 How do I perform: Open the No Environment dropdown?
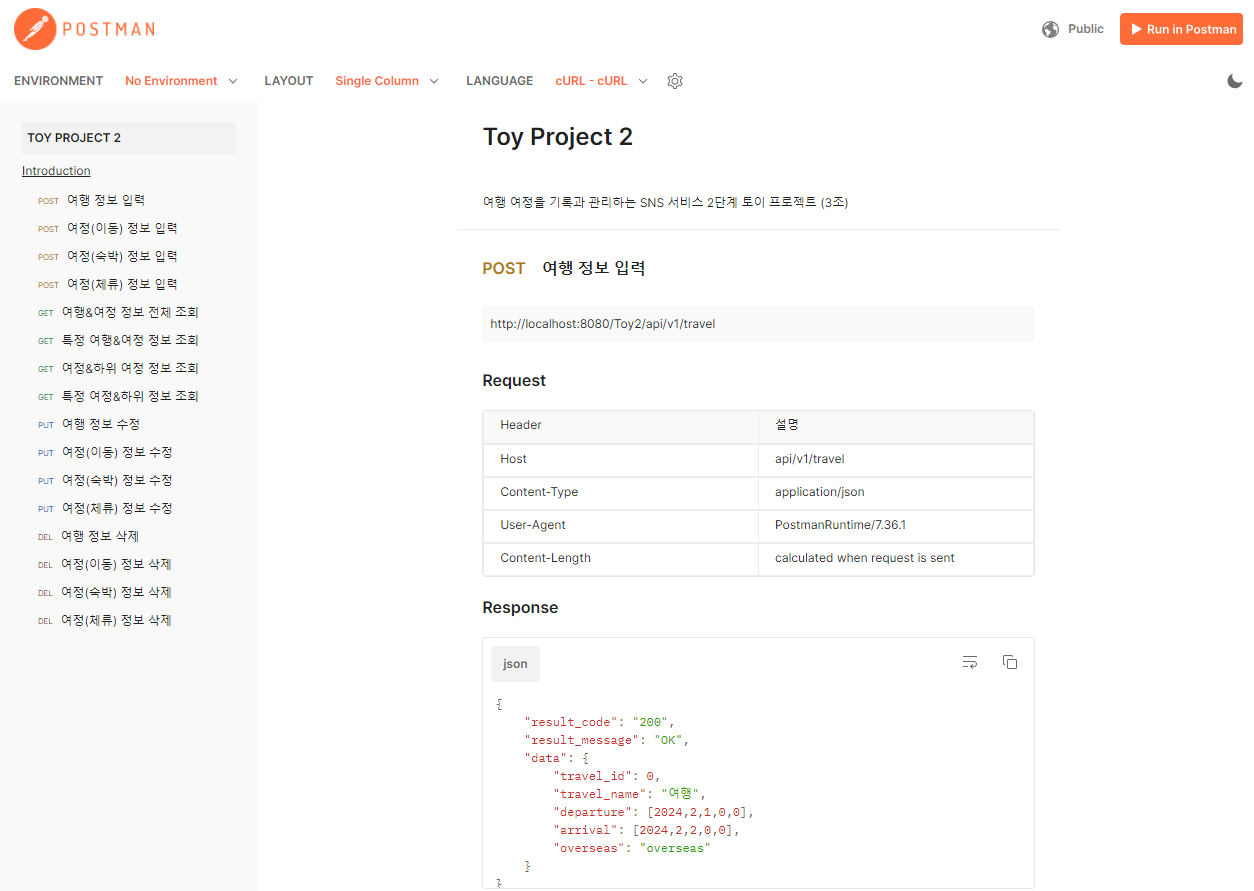181,81
